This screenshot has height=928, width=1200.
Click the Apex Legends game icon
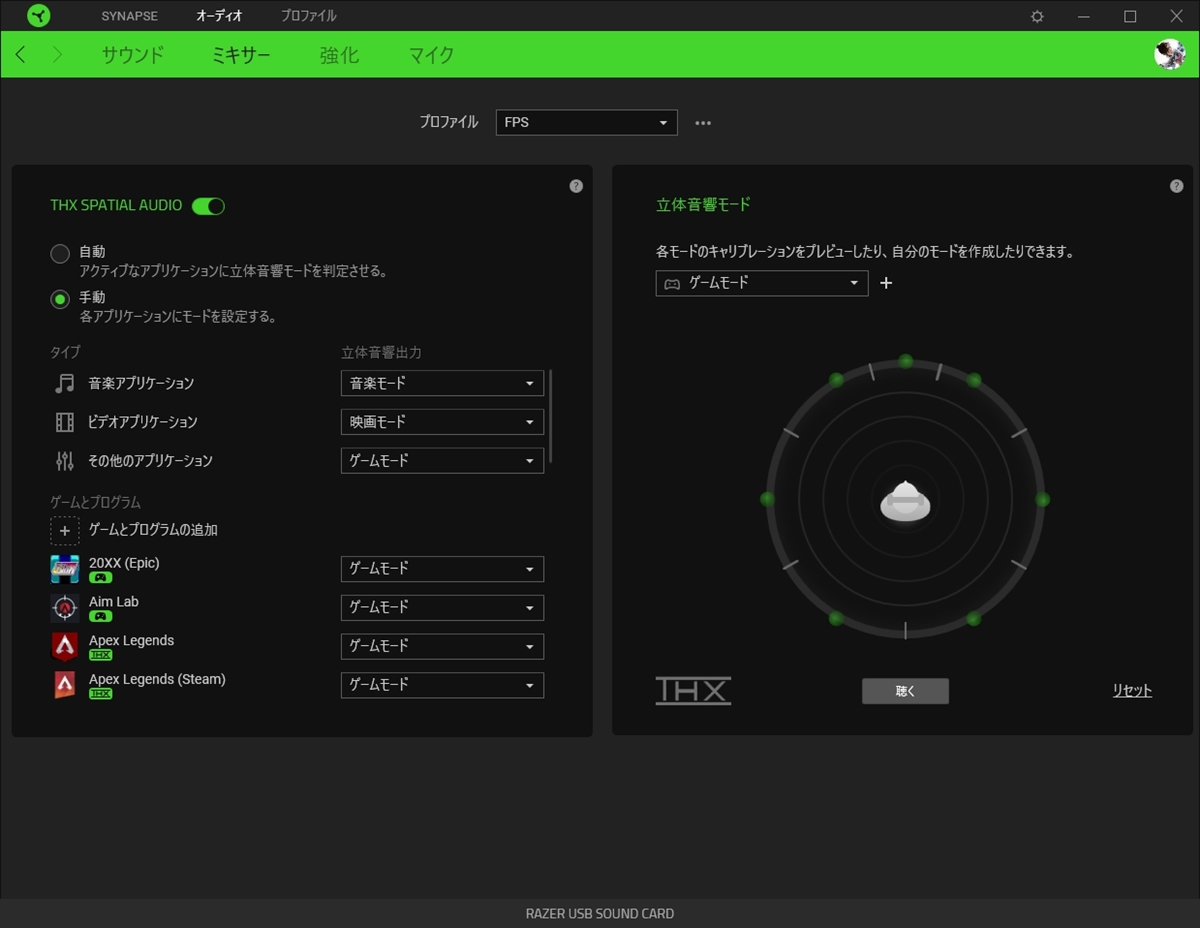coord(65,646)
